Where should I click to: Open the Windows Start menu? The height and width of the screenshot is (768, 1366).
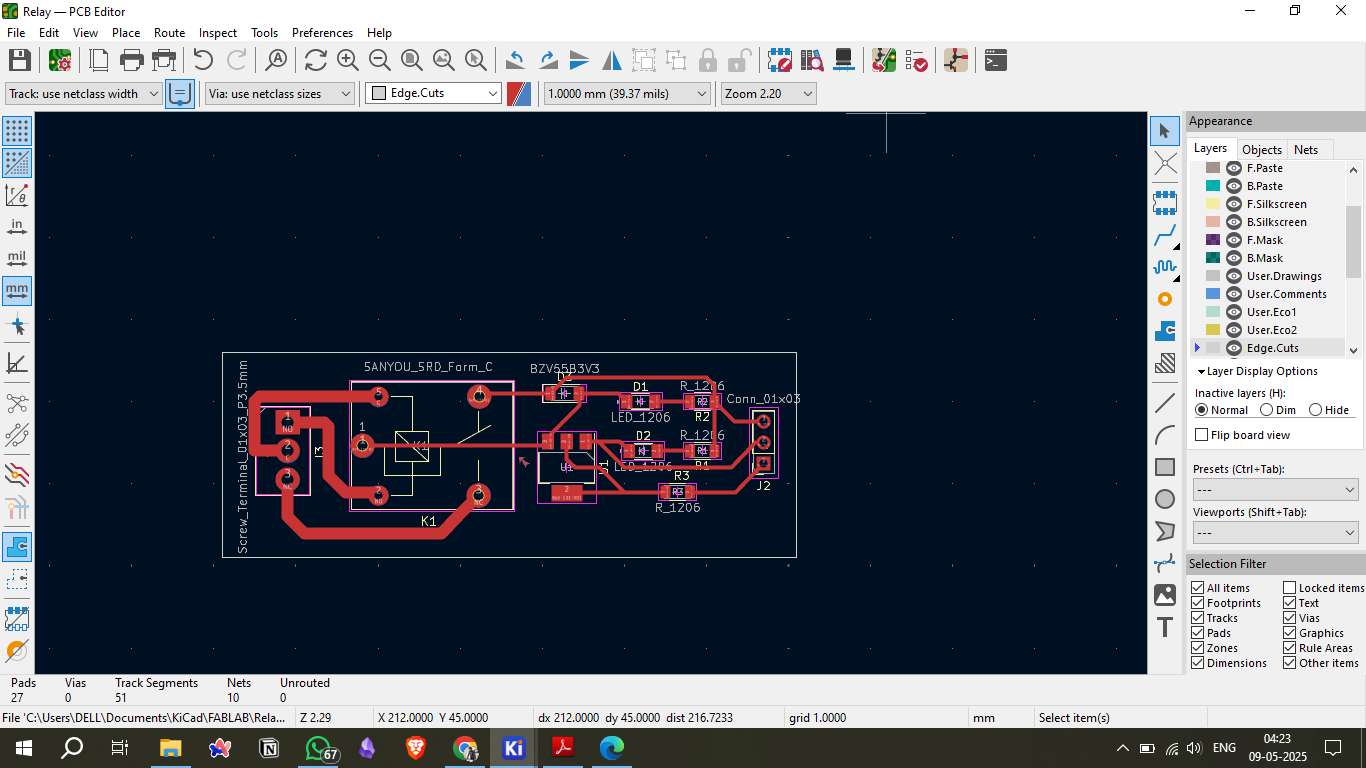23,748
